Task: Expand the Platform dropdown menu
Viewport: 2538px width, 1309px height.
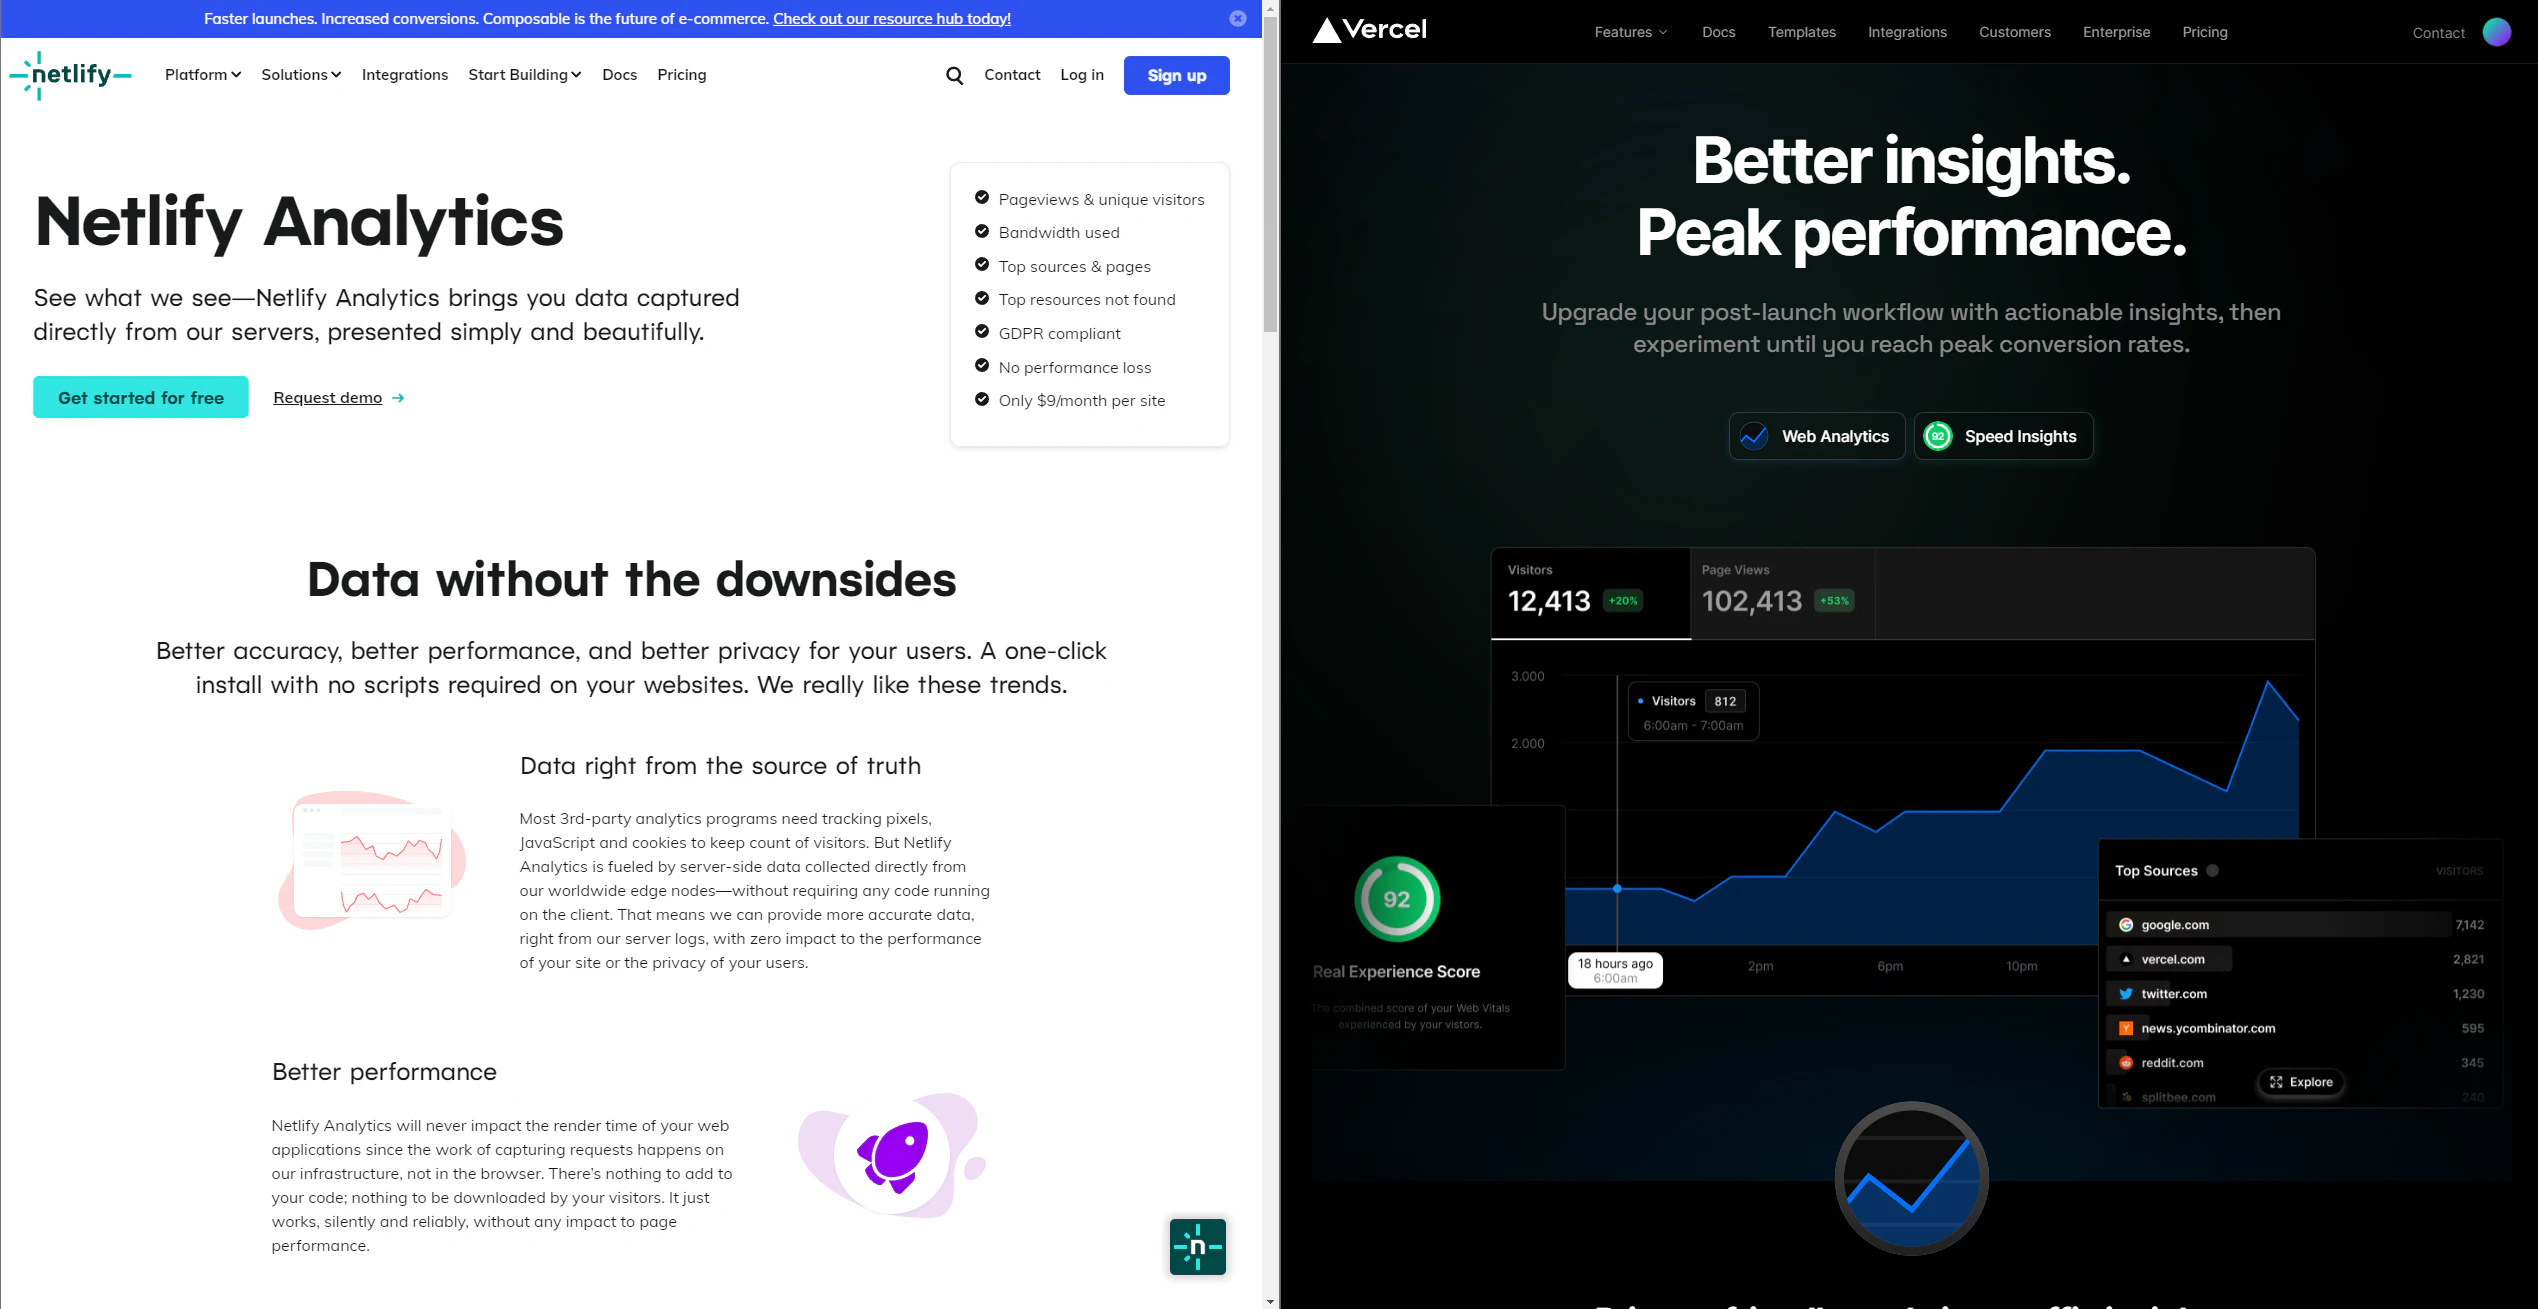Action: pyautogui.click(x=202, y=73)
